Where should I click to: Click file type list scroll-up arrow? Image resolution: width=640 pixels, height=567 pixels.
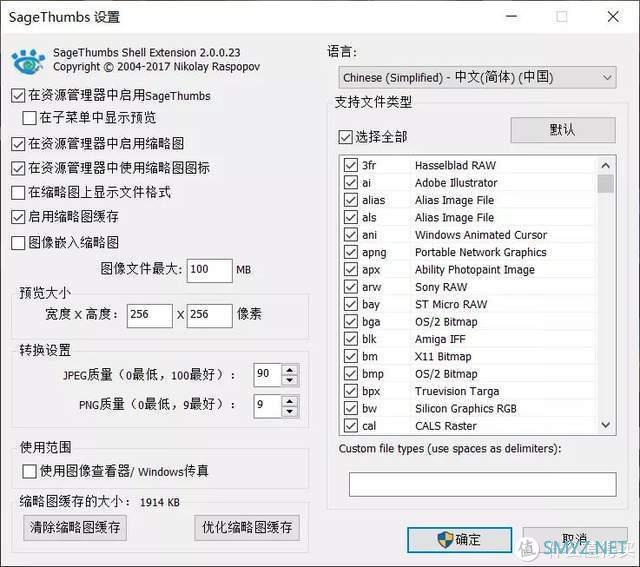point(606,165)
